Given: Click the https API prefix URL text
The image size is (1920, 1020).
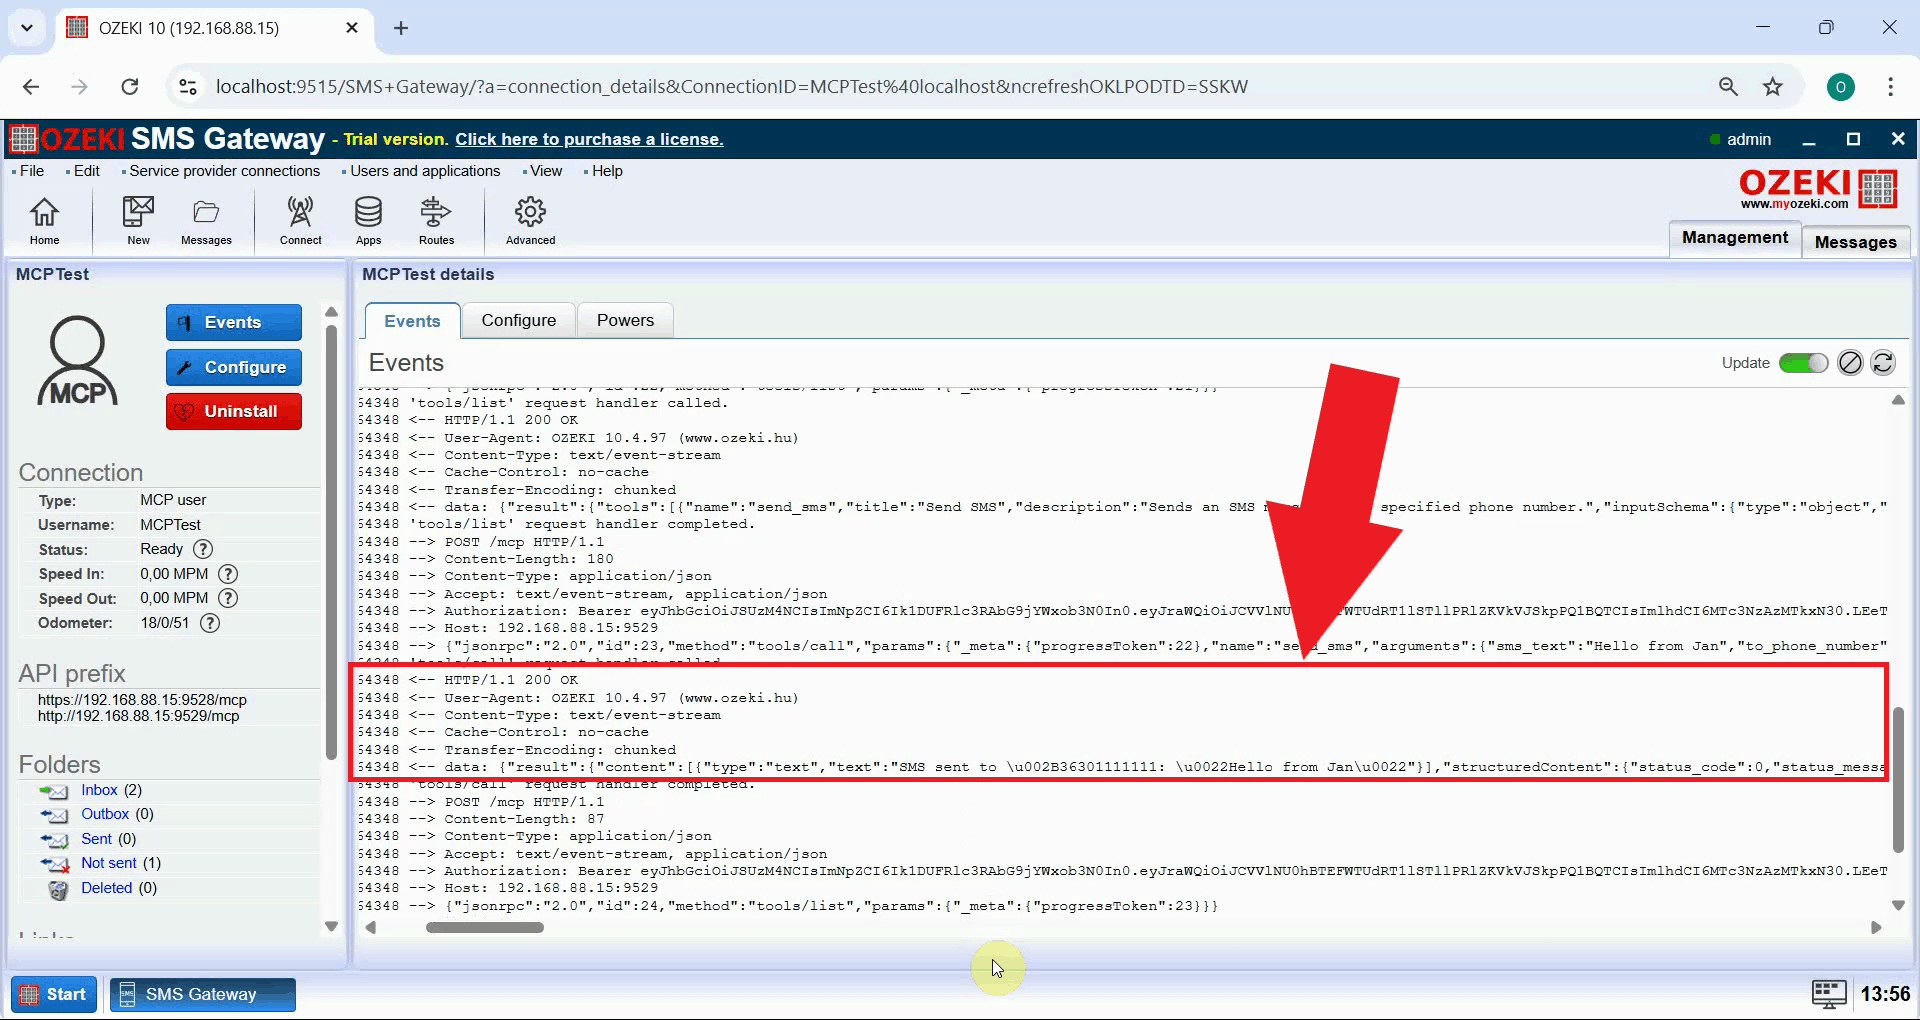Looking at the screenshot, I should click(x=142, y=700).
